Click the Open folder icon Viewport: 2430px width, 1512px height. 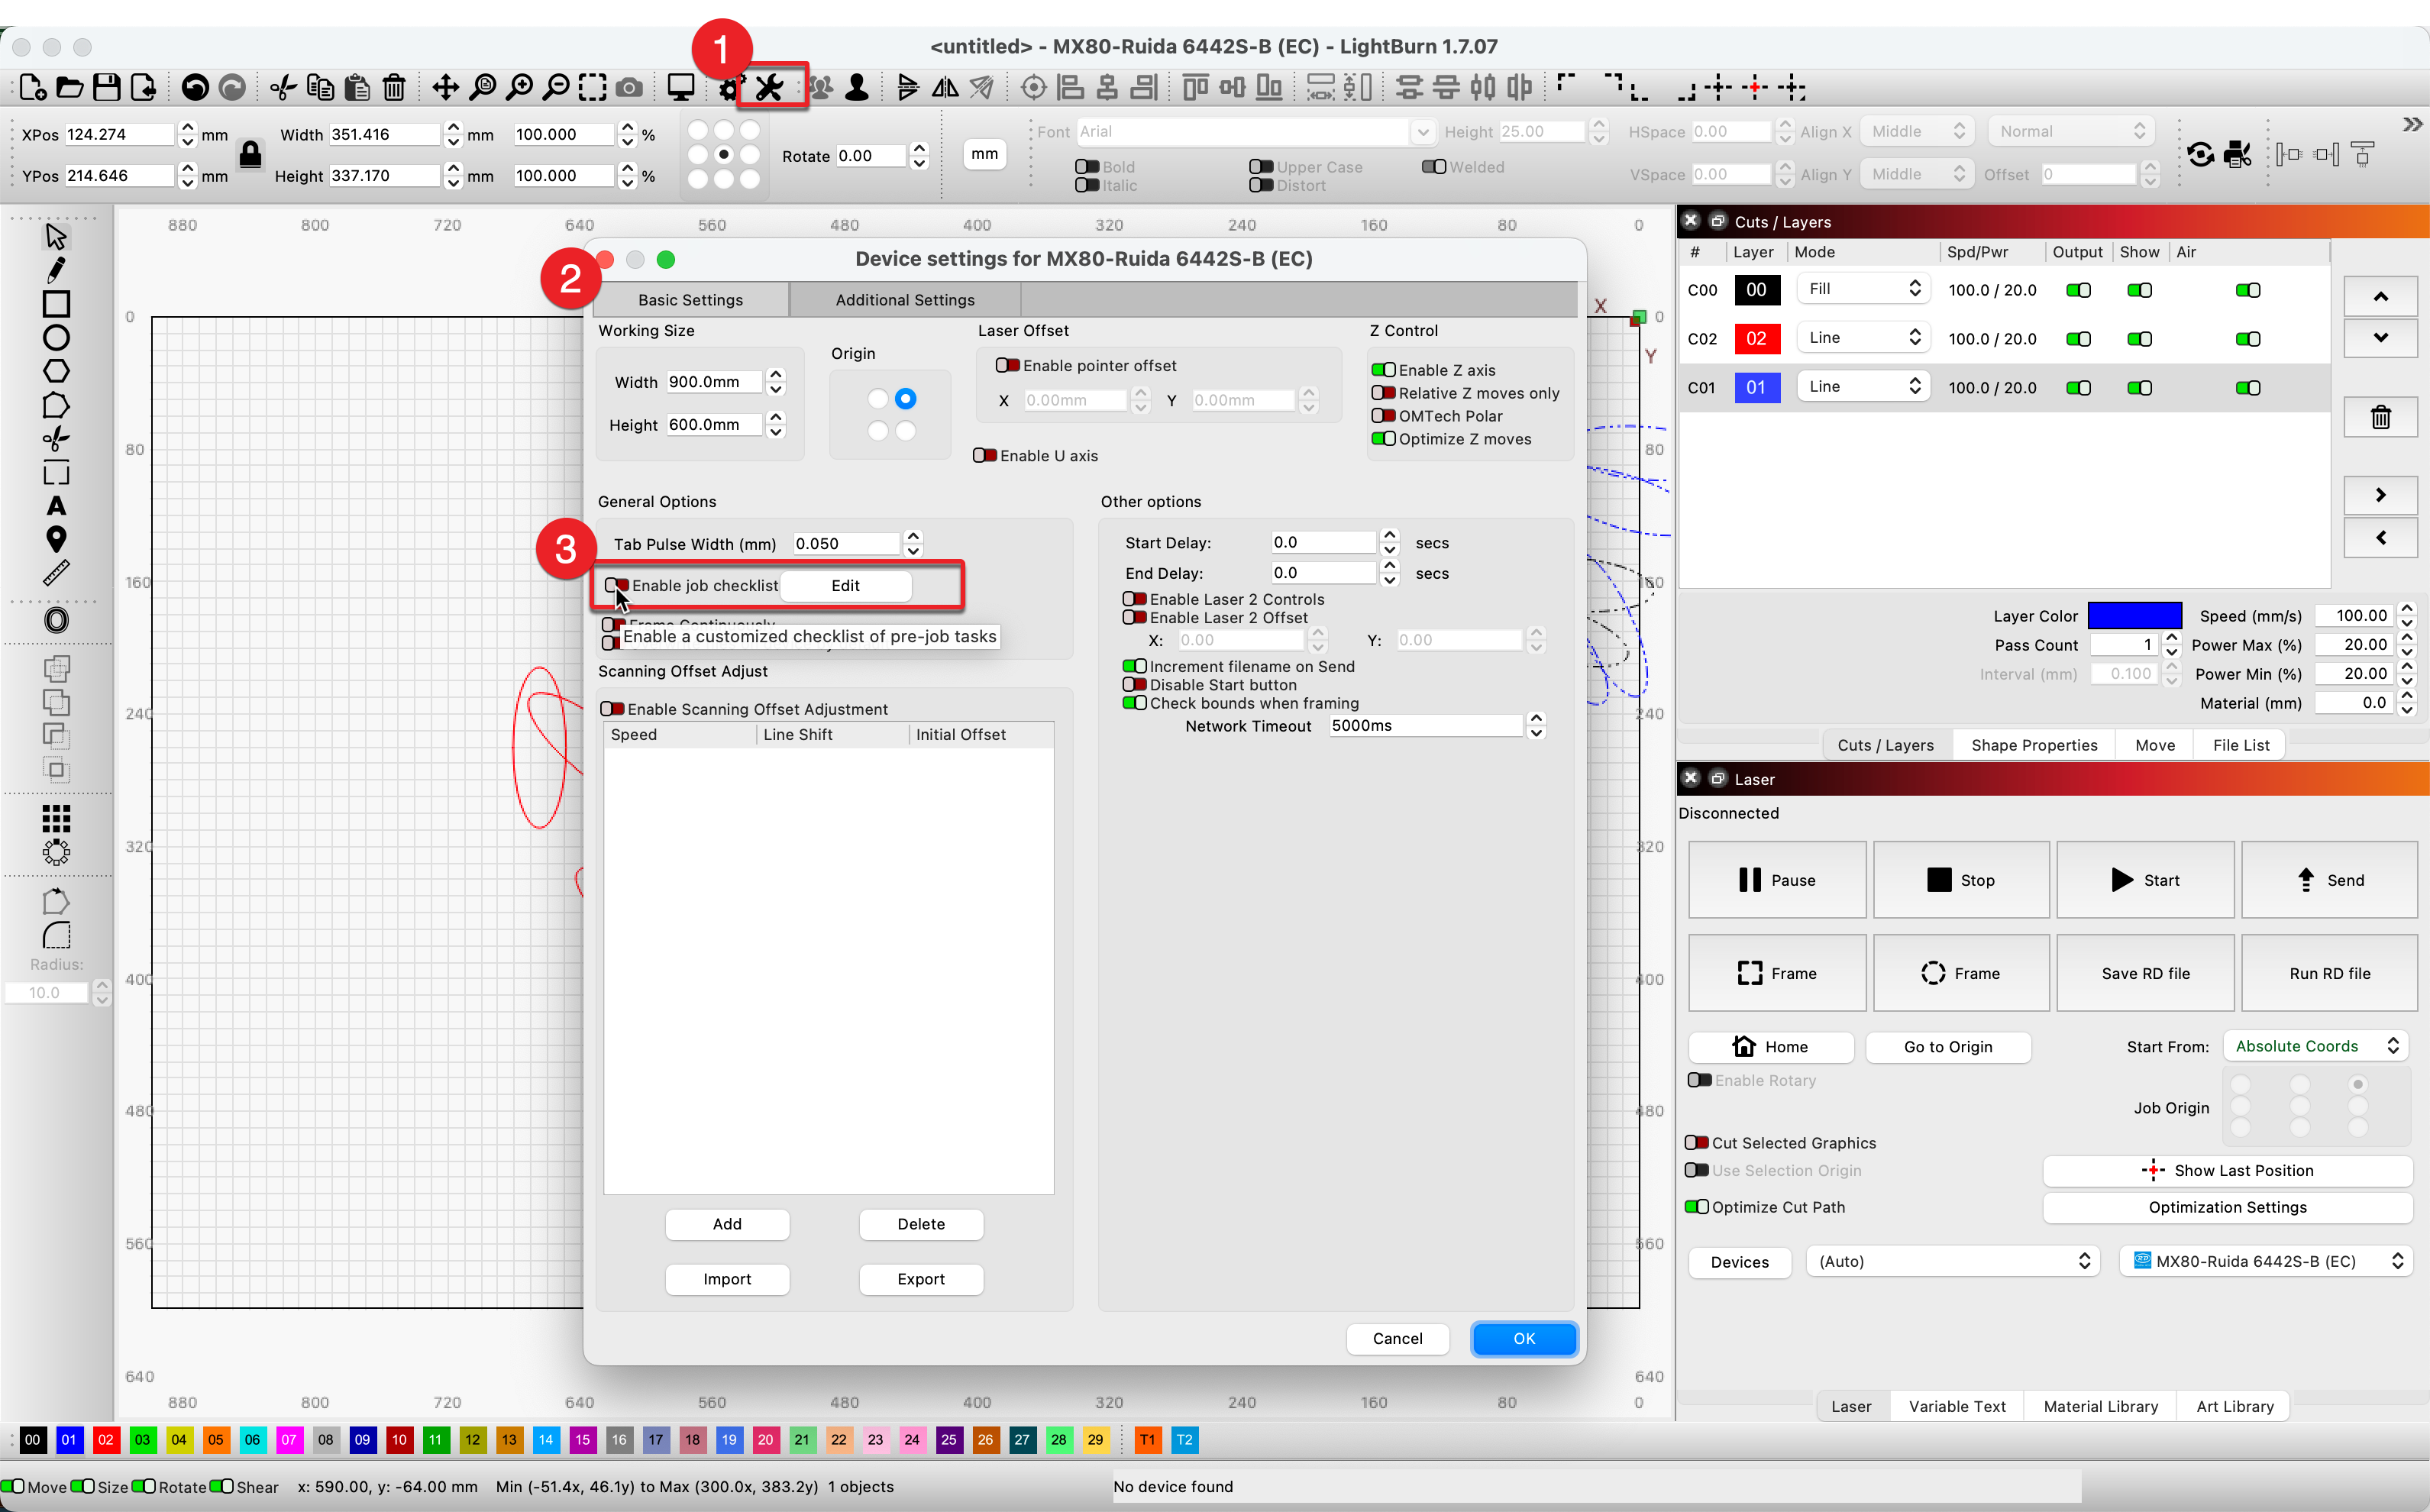(69, 88)
